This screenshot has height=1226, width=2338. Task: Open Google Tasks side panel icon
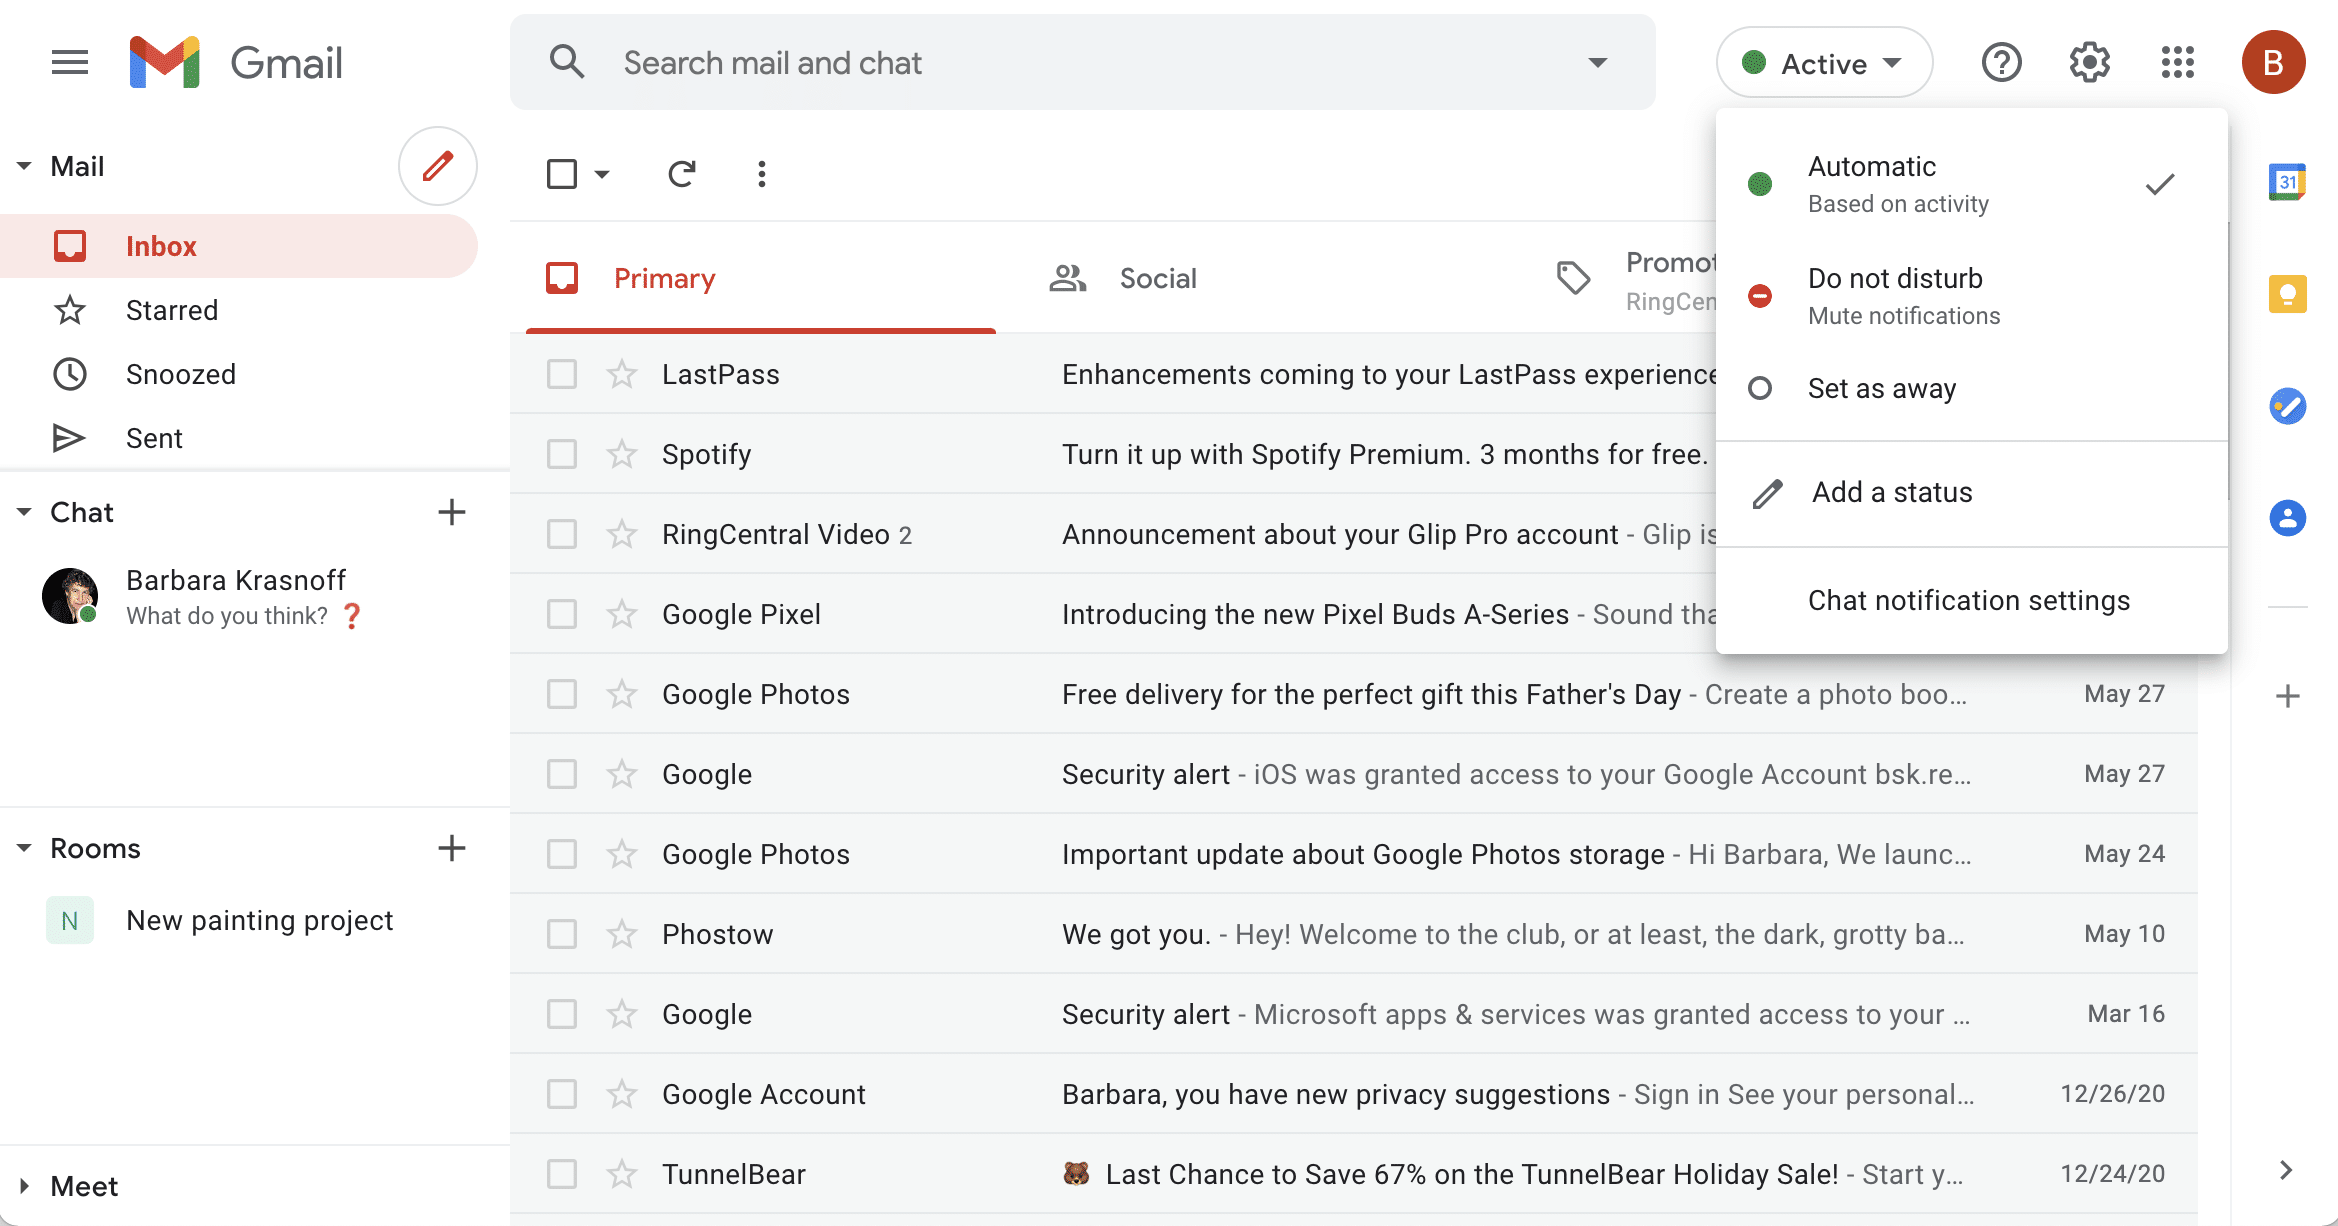tap(2287, 406)
